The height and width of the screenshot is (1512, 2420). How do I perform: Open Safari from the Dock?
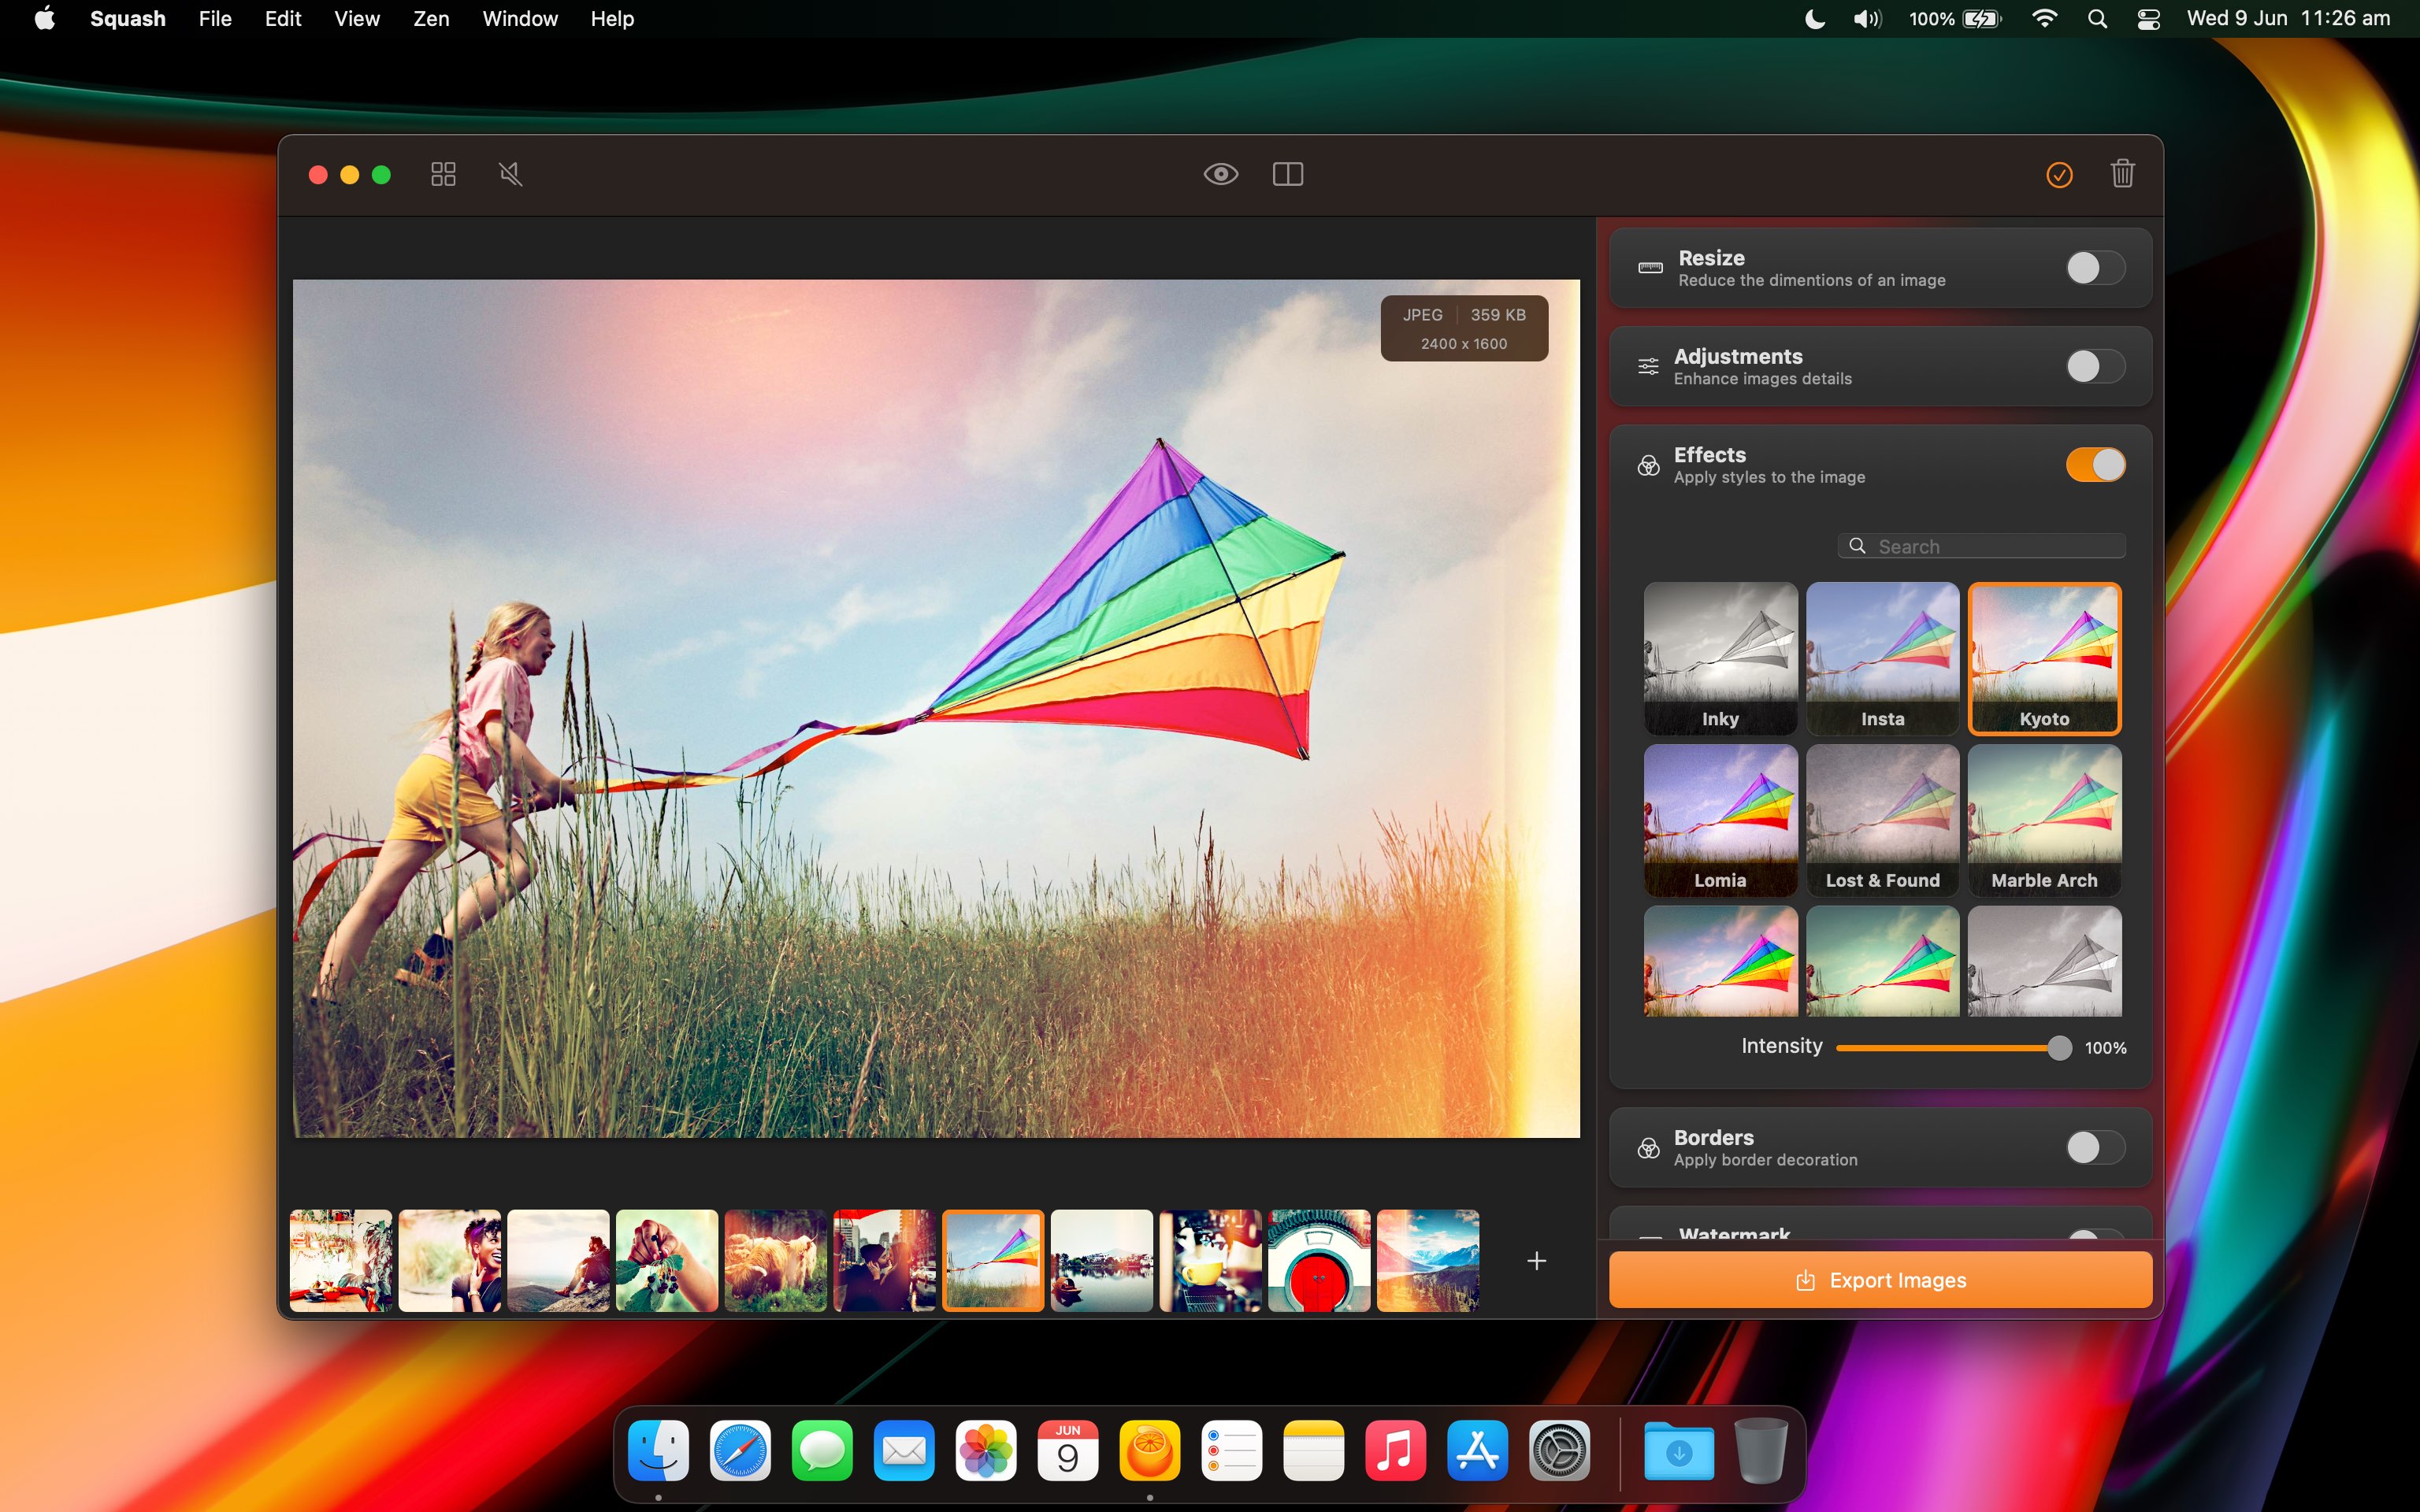coord(740,1450)
